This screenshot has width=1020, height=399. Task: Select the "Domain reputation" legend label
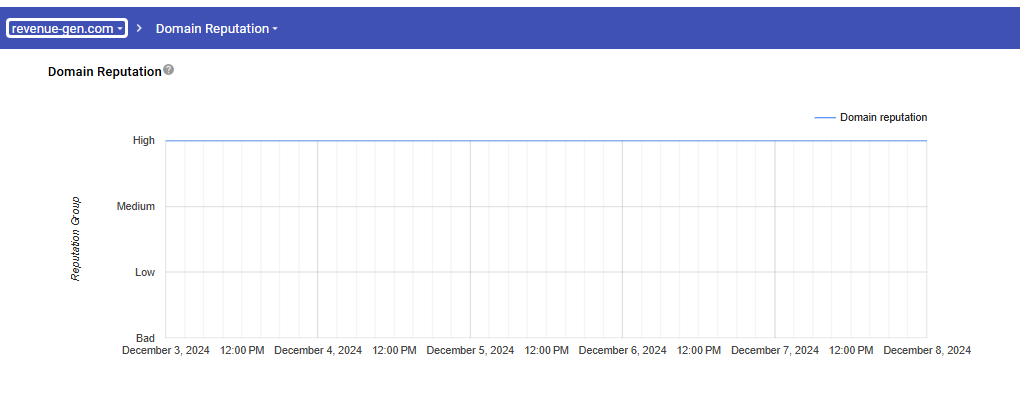pyautogui.click(x=883, y=118)
